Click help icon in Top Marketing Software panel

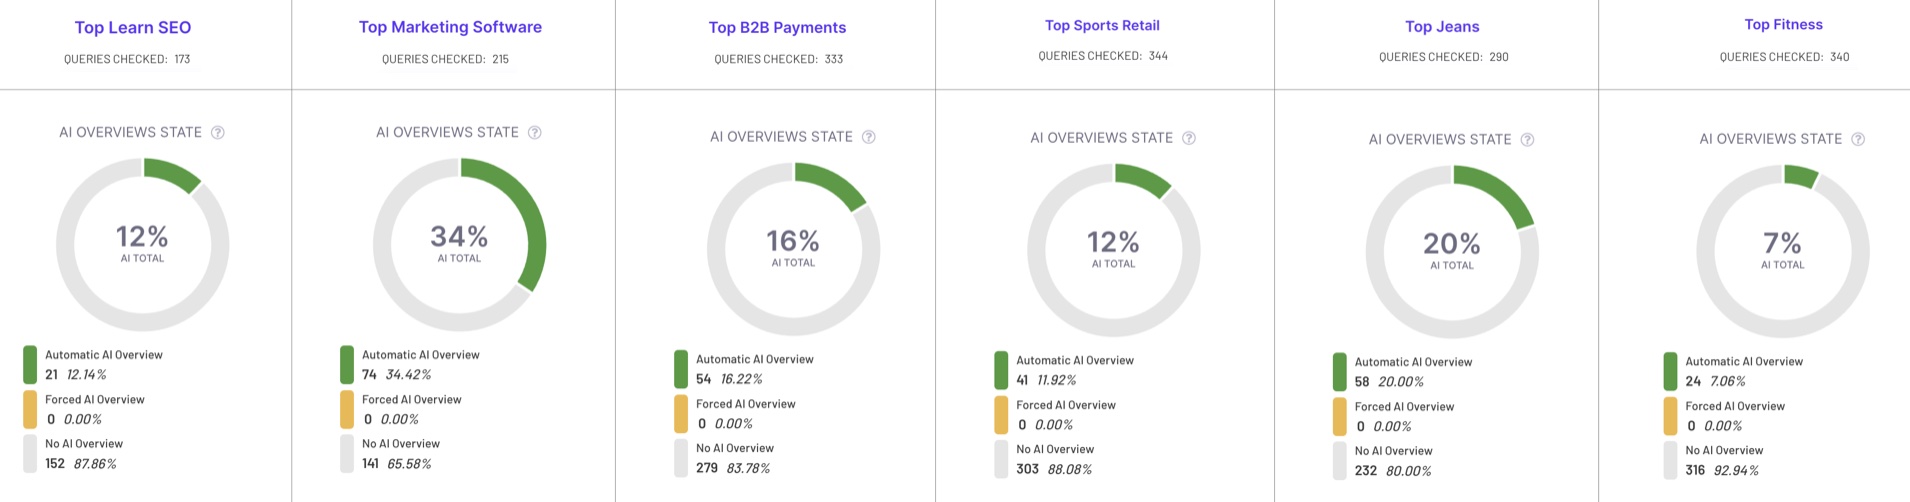tap(535, 133)
